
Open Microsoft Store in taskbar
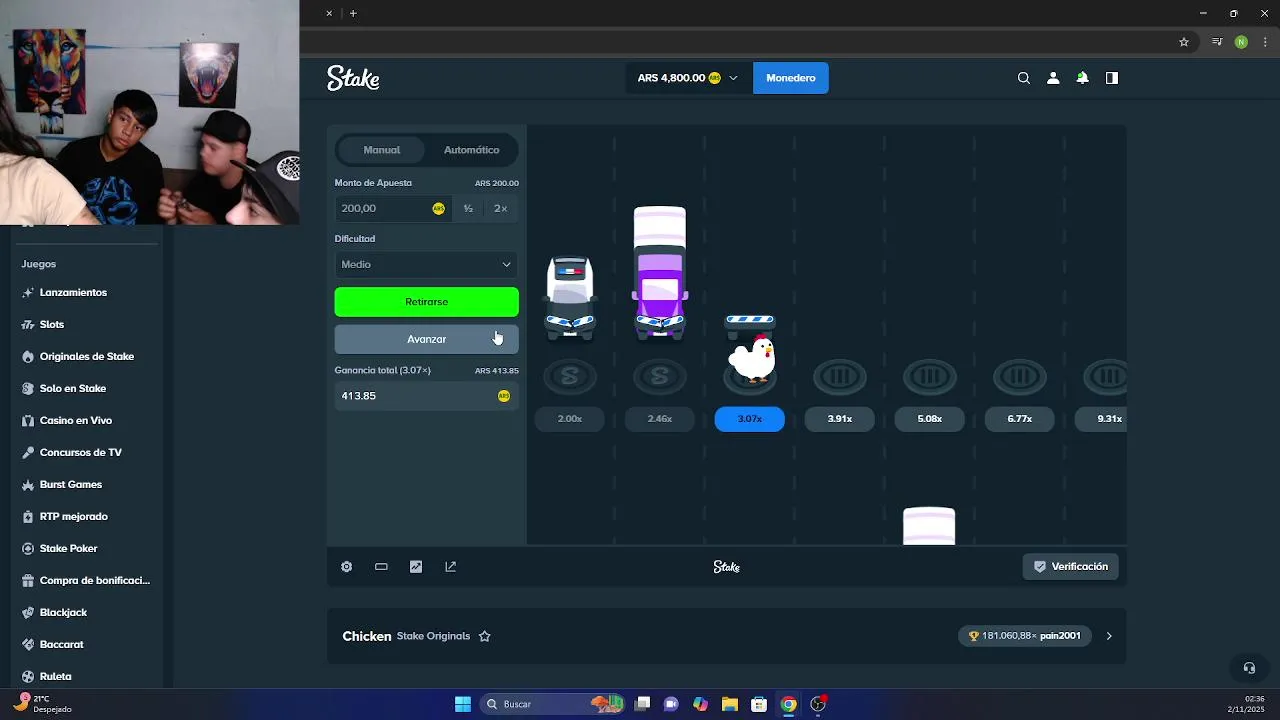[x=759, y=704]
